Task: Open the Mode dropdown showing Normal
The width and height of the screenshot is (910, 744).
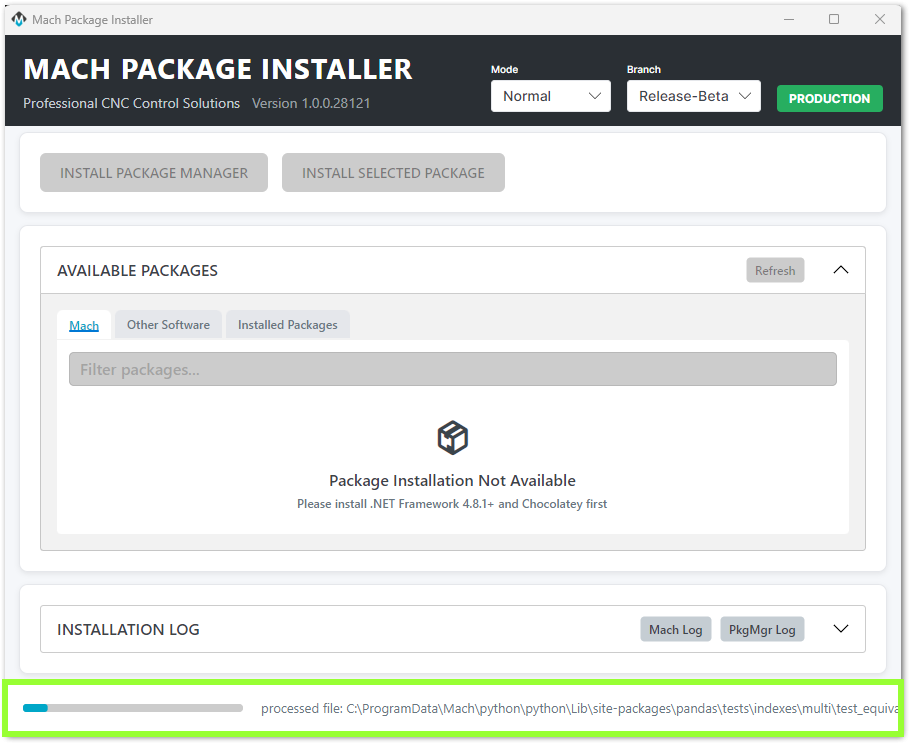Action: point(551,96)
